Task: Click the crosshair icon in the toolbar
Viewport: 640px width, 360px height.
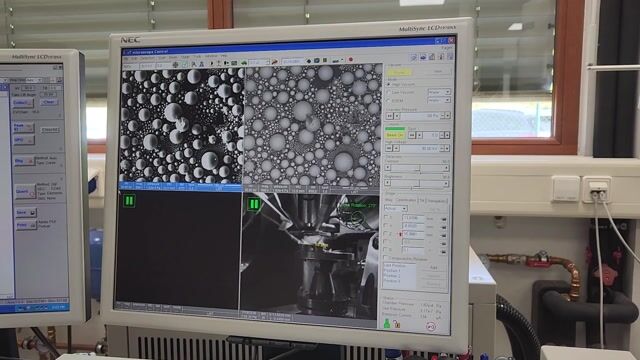Action: click(x=176, y=65)
